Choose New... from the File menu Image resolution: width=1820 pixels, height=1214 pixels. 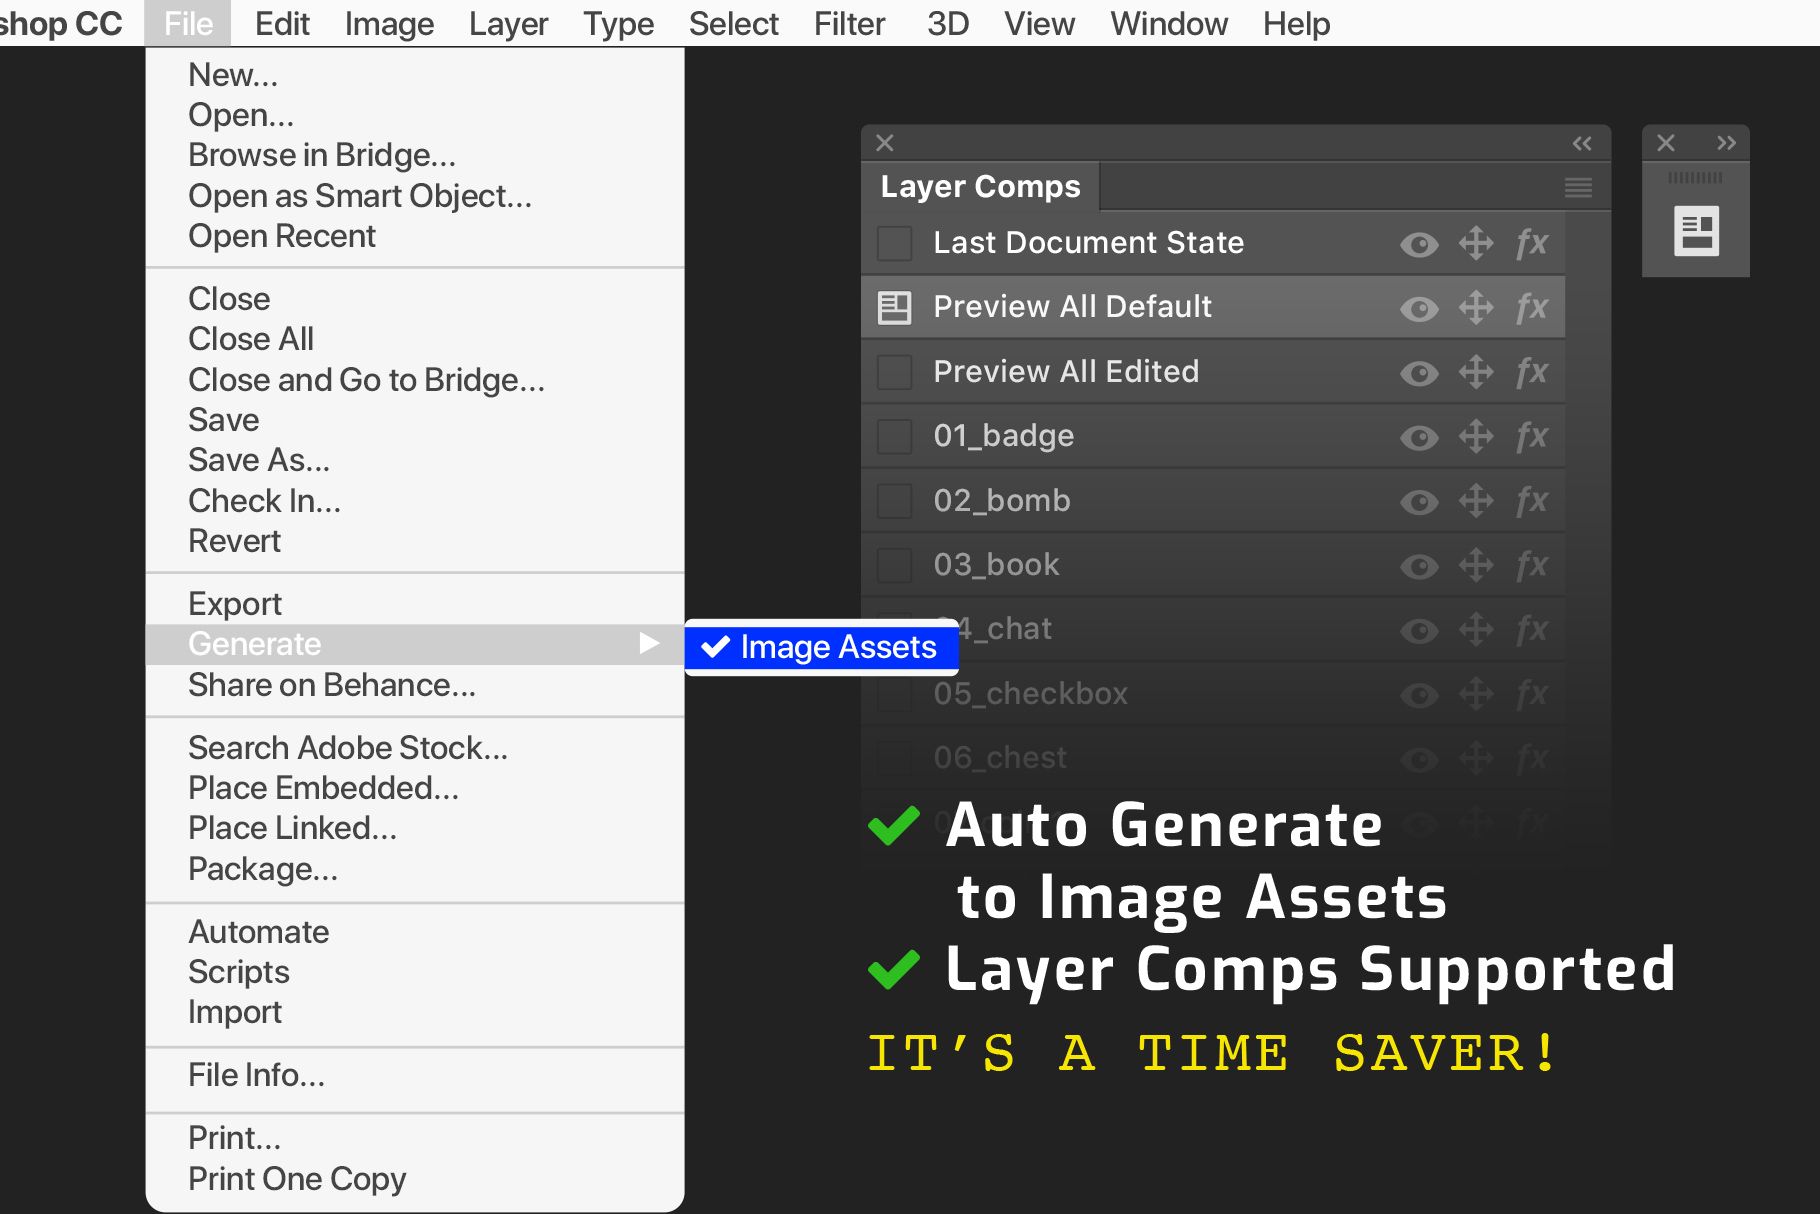click(x=415, y=75)
